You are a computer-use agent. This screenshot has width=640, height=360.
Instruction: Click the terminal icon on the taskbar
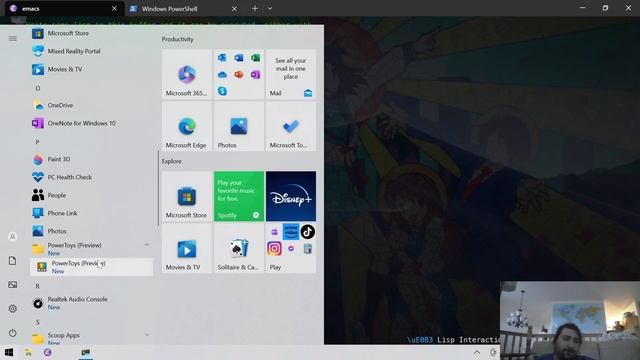(86, 352)
